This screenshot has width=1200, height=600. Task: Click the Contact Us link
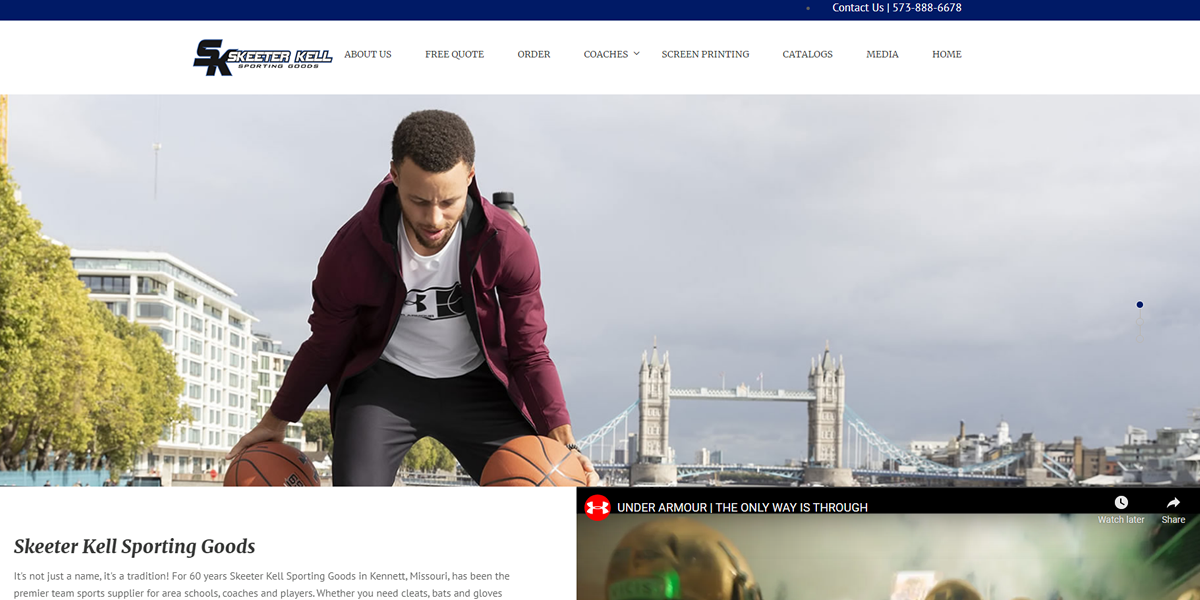(858, 8)
